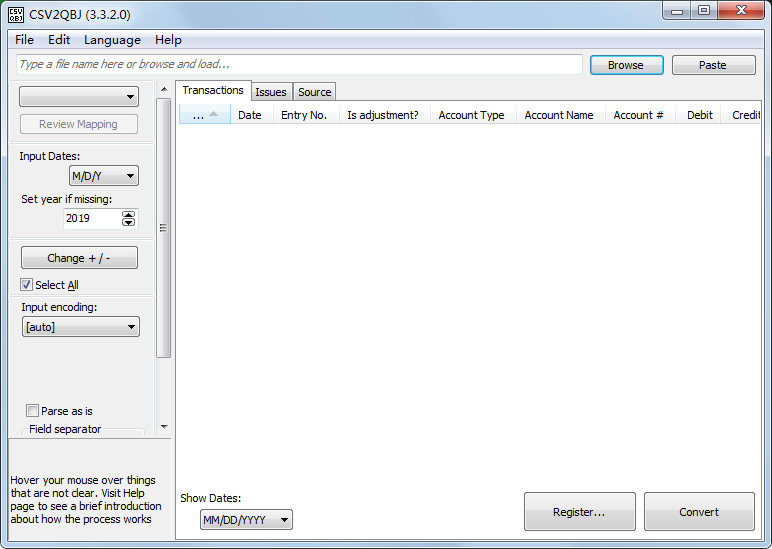Open the Edit menu
Viewport: 772px width, 549px height.
pyautogui.click(x=59, y=40)
